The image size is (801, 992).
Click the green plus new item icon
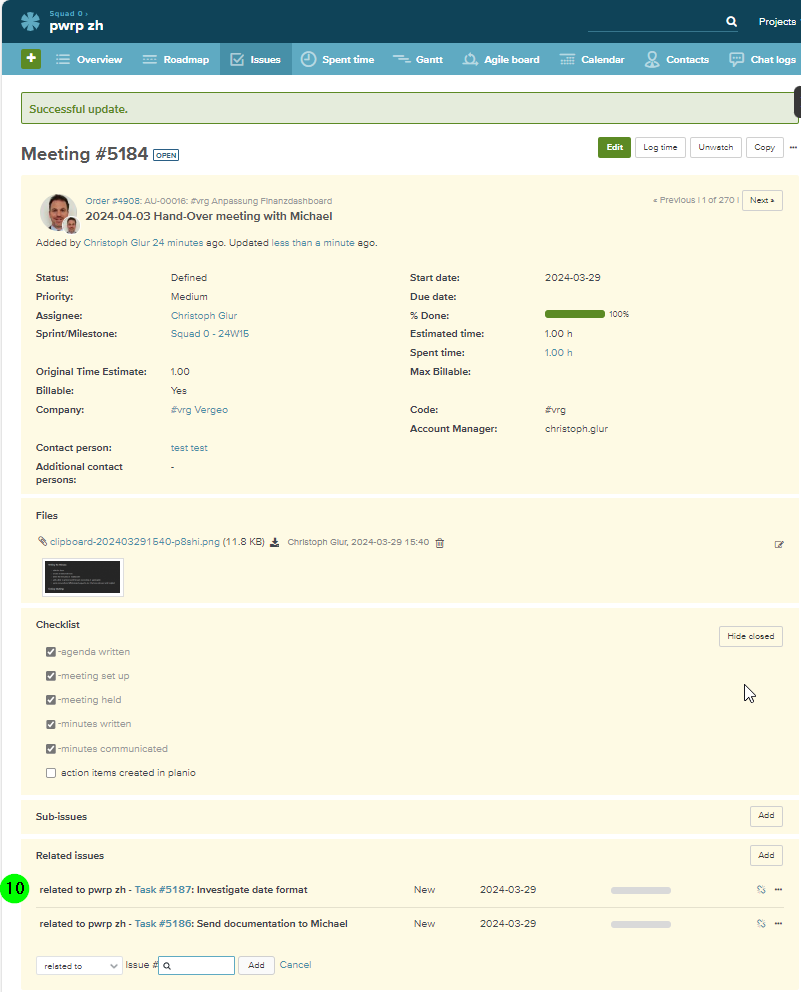[31, 59]
